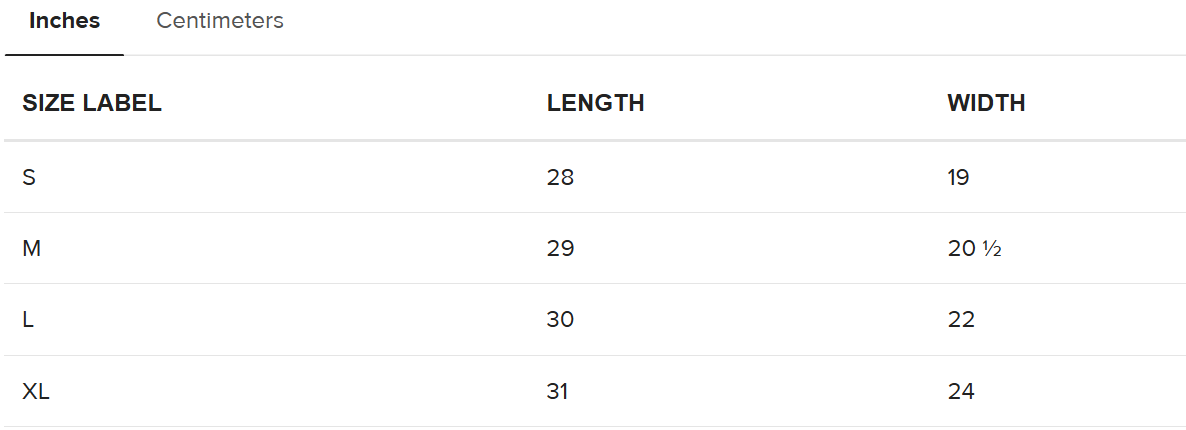1186x430 pixels.
Task: Select the M size label cell
Action: pos(31,249)
